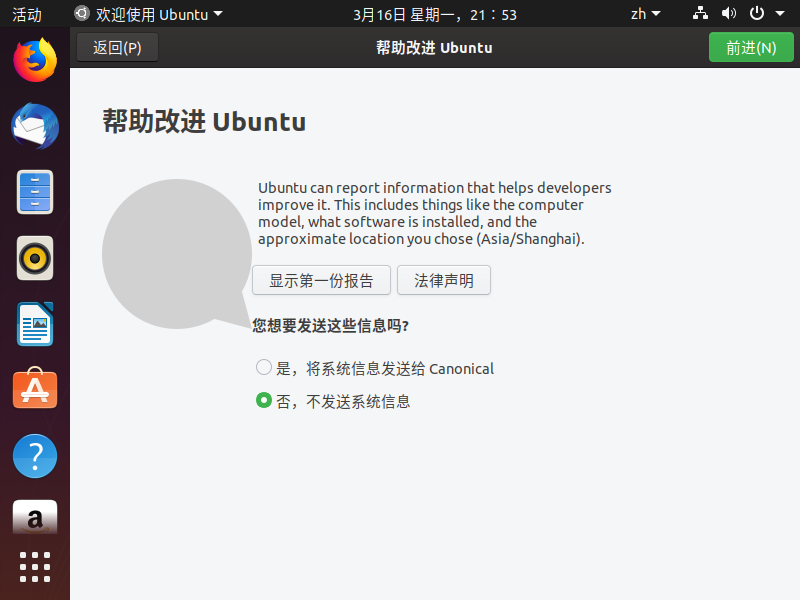Select 是，将系统信息发送给 Canonical
The width and height of the screenshot is (800, 600).
[x=375, y=368]
